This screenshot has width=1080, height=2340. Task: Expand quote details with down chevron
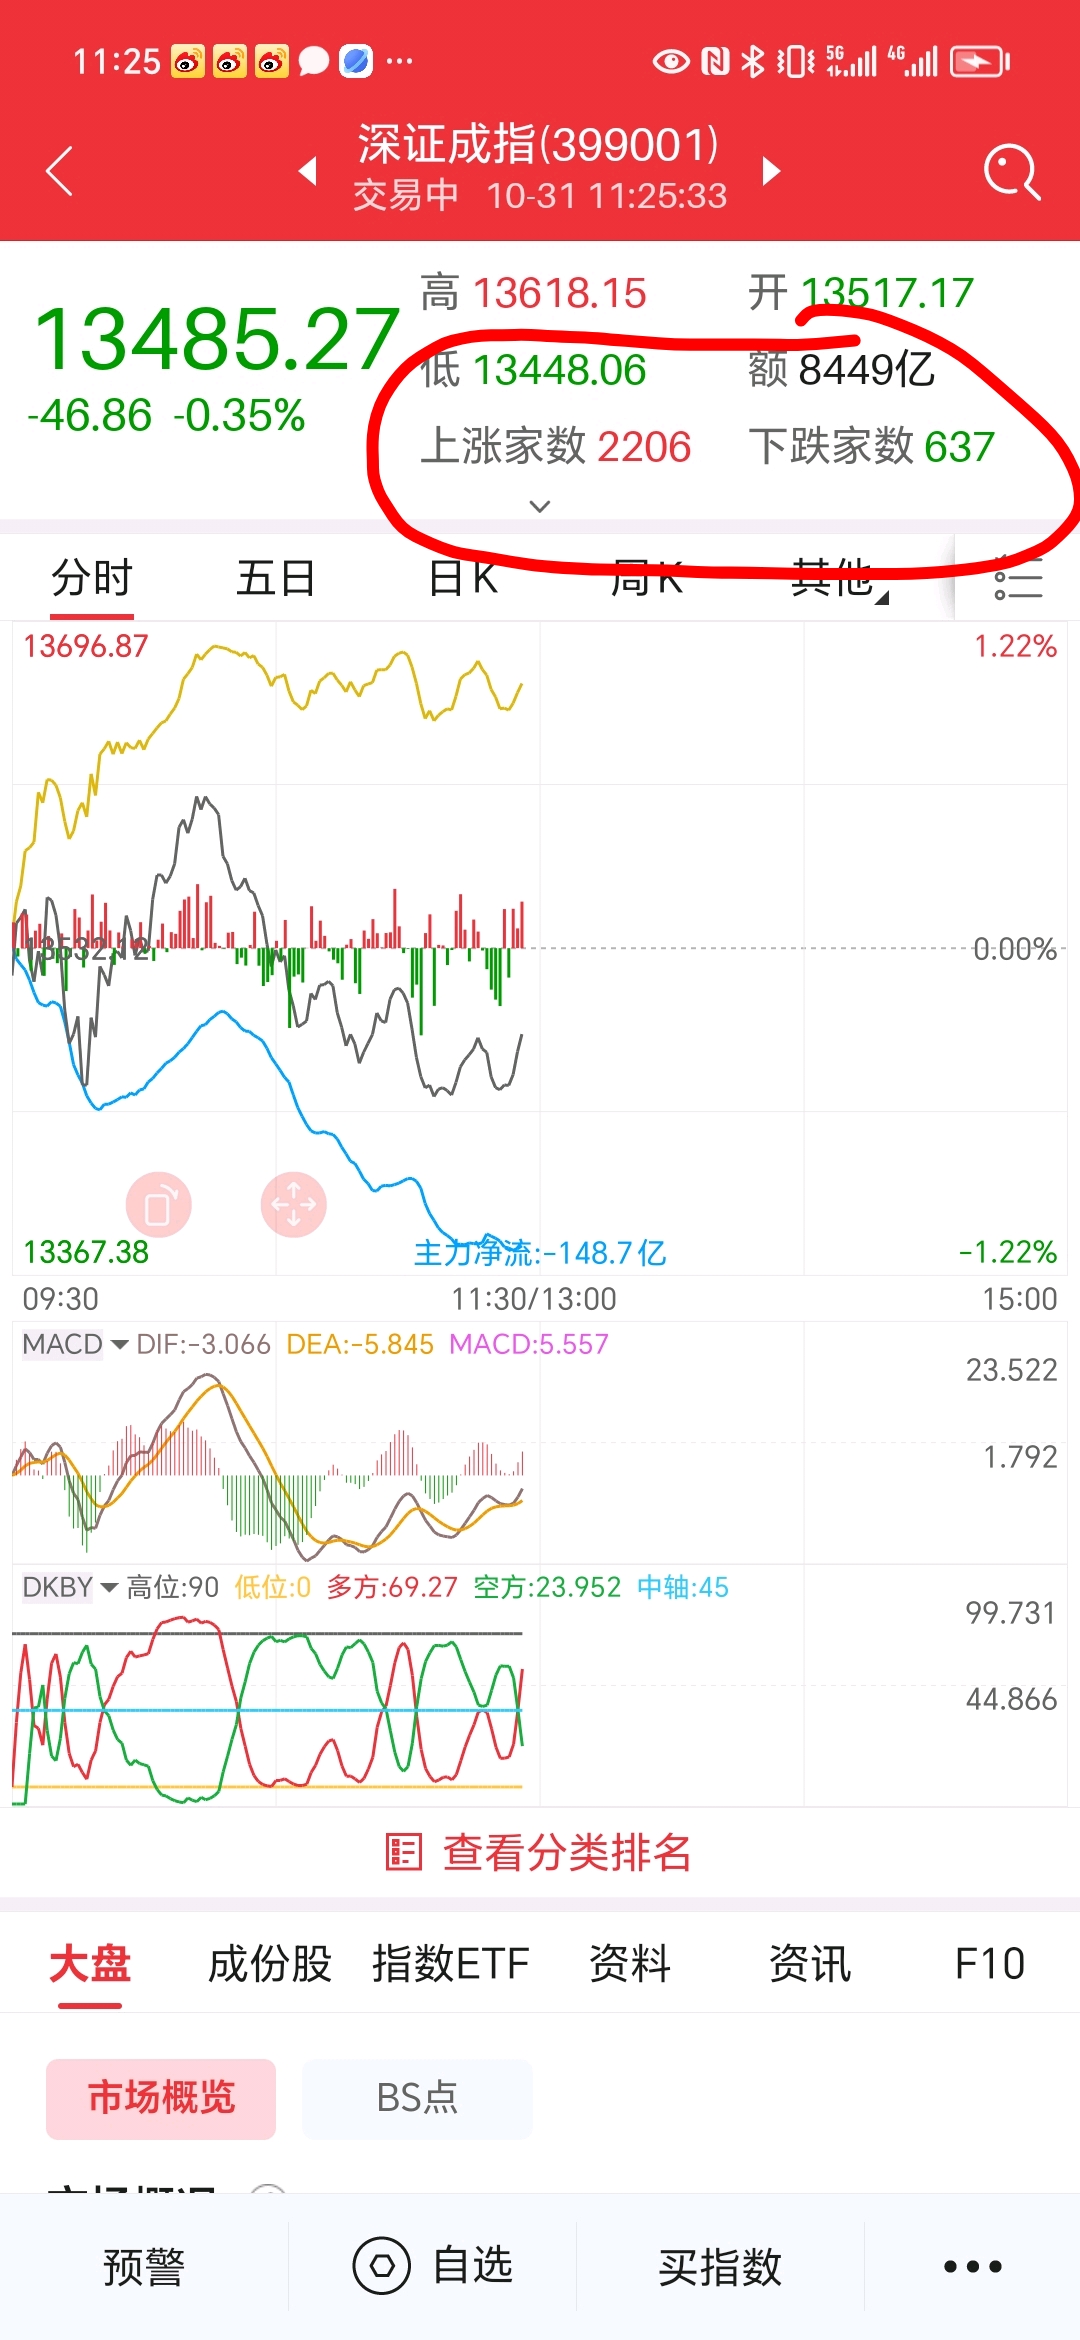click(x=540, y=506)
